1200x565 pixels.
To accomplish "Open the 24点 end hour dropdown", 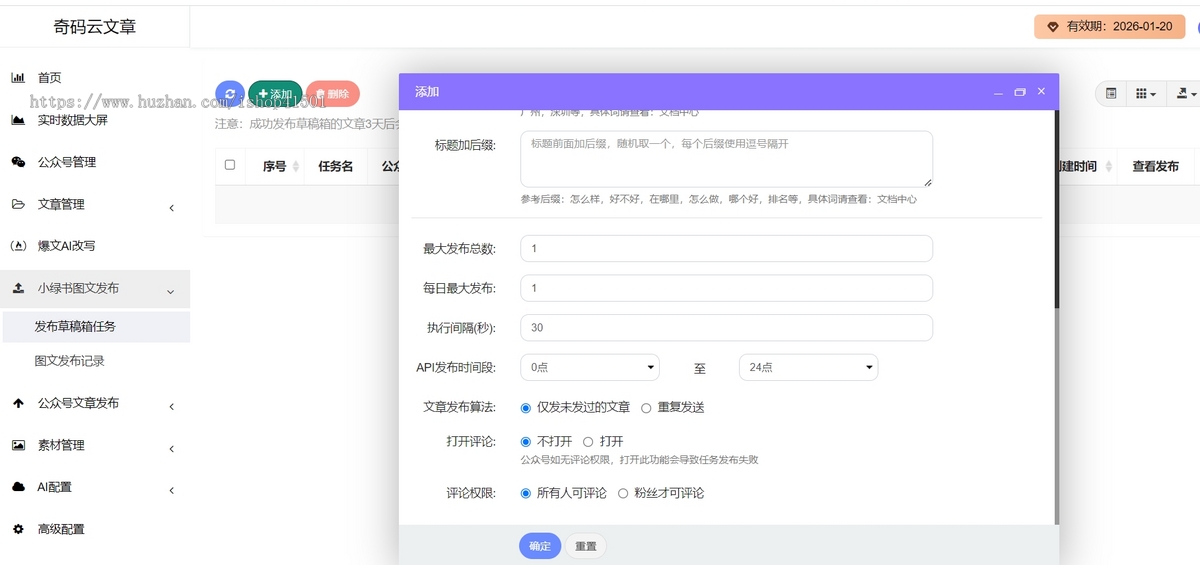I will tap(808, 367).
